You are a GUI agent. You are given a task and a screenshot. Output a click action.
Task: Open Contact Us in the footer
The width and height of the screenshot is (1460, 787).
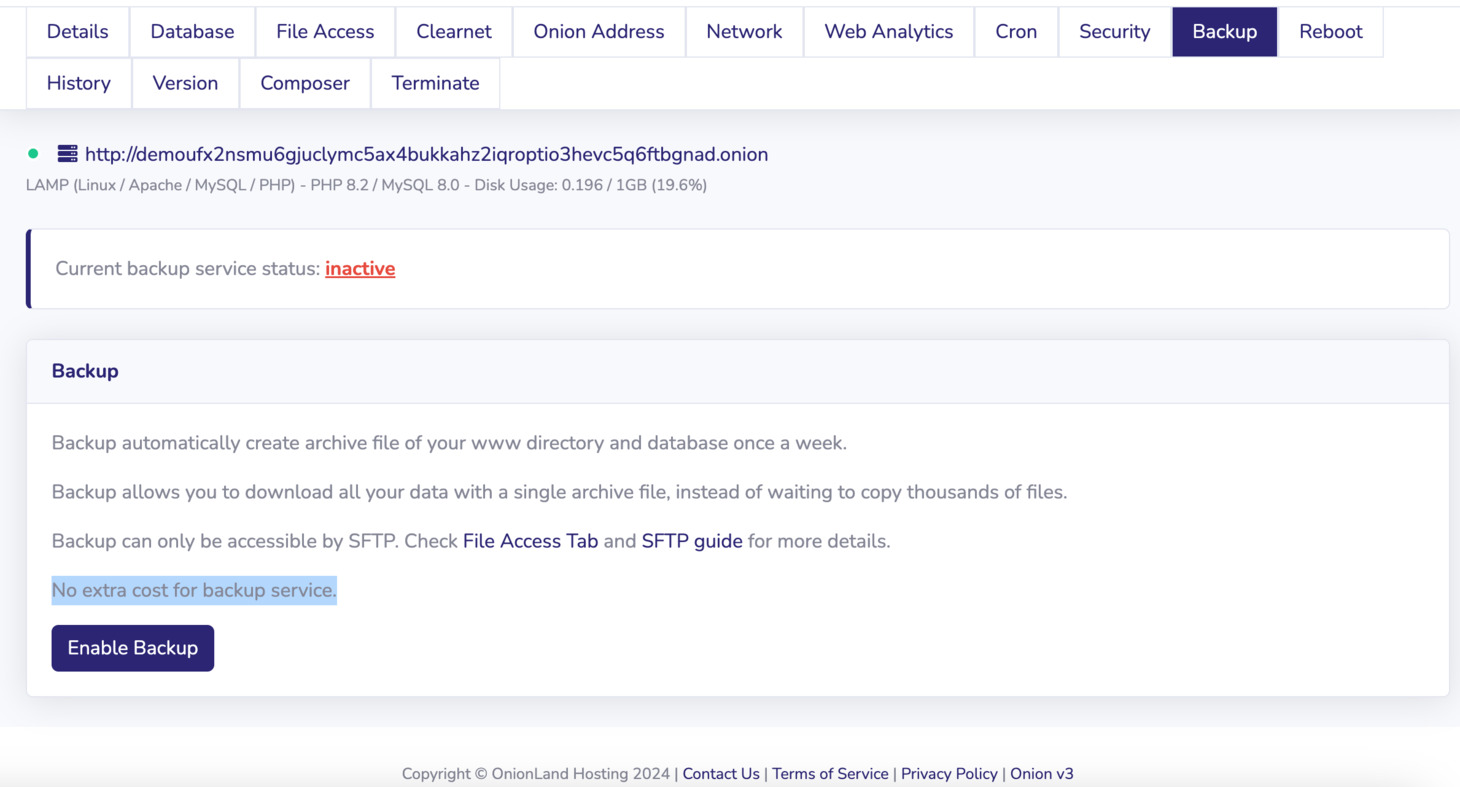click(x=721, y=774)
